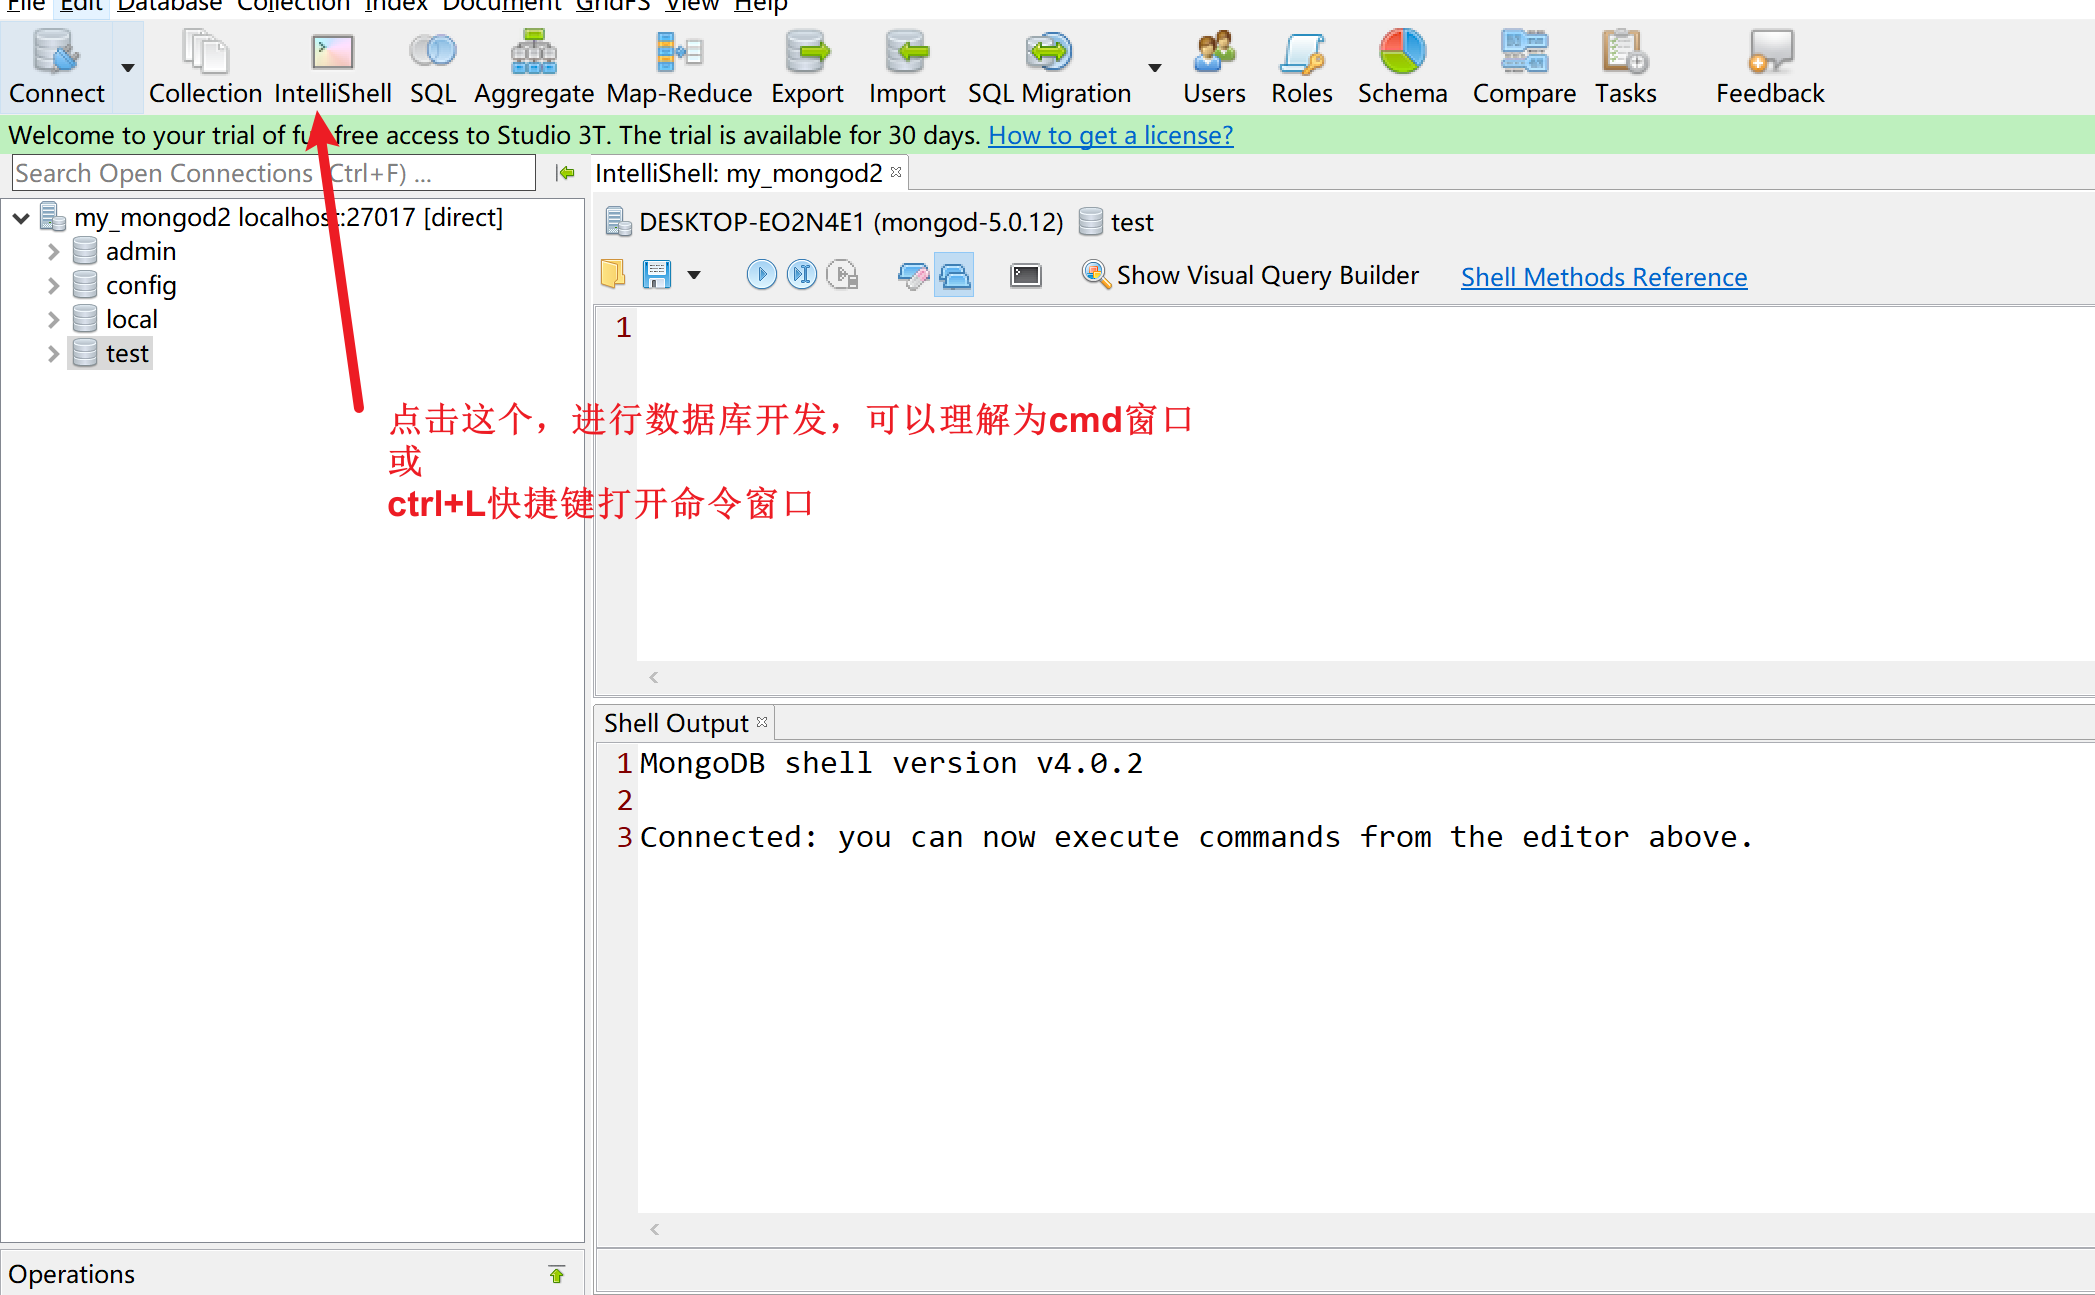The image size is (2095, 1295).
Task: Open the Compare tool
Action: [1524, 65]
